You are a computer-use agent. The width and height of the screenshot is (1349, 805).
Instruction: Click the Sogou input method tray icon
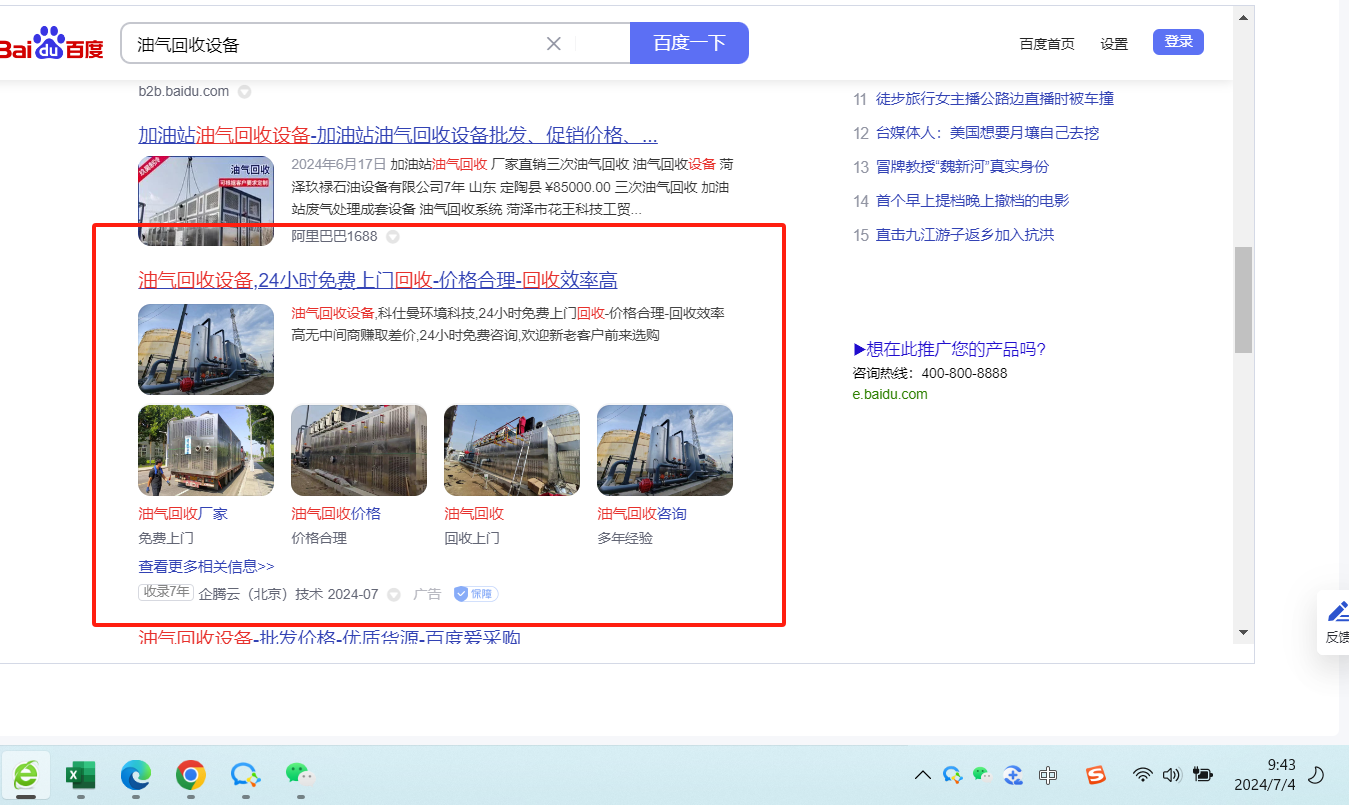(x=1096, y=775)
